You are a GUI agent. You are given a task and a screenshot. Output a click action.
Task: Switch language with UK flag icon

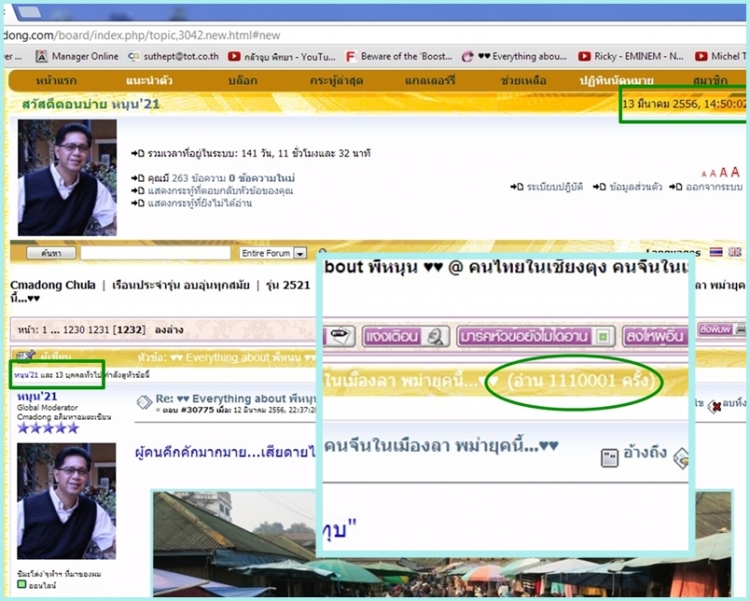(735, 252)
